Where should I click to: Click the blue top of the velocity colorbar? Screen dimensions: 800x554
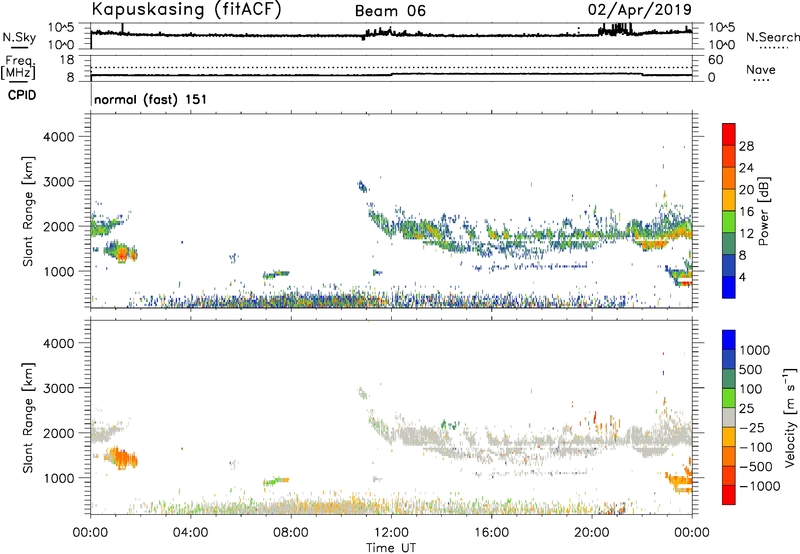click(729, 340)
